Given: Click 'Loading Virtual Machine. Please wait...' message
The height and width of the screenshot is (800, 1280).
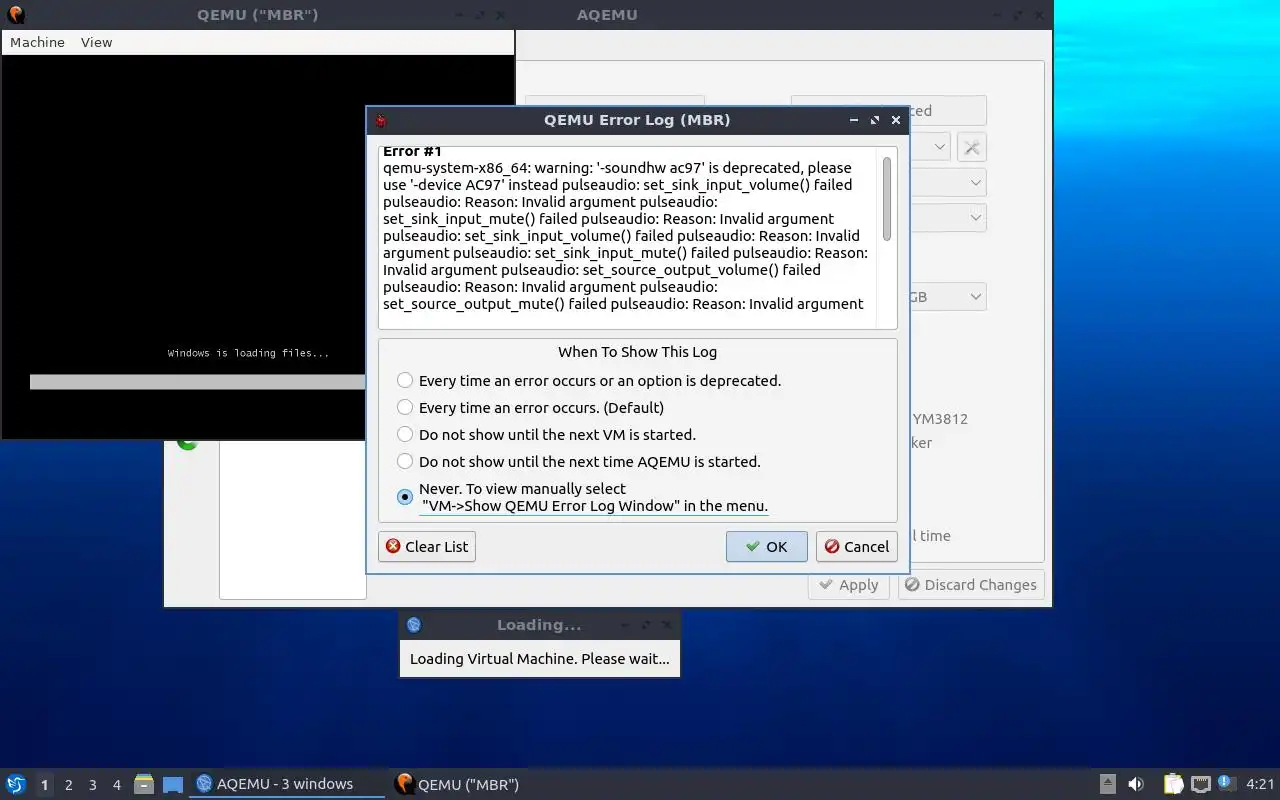Looking at the screenshot, I should coord(540,658).
